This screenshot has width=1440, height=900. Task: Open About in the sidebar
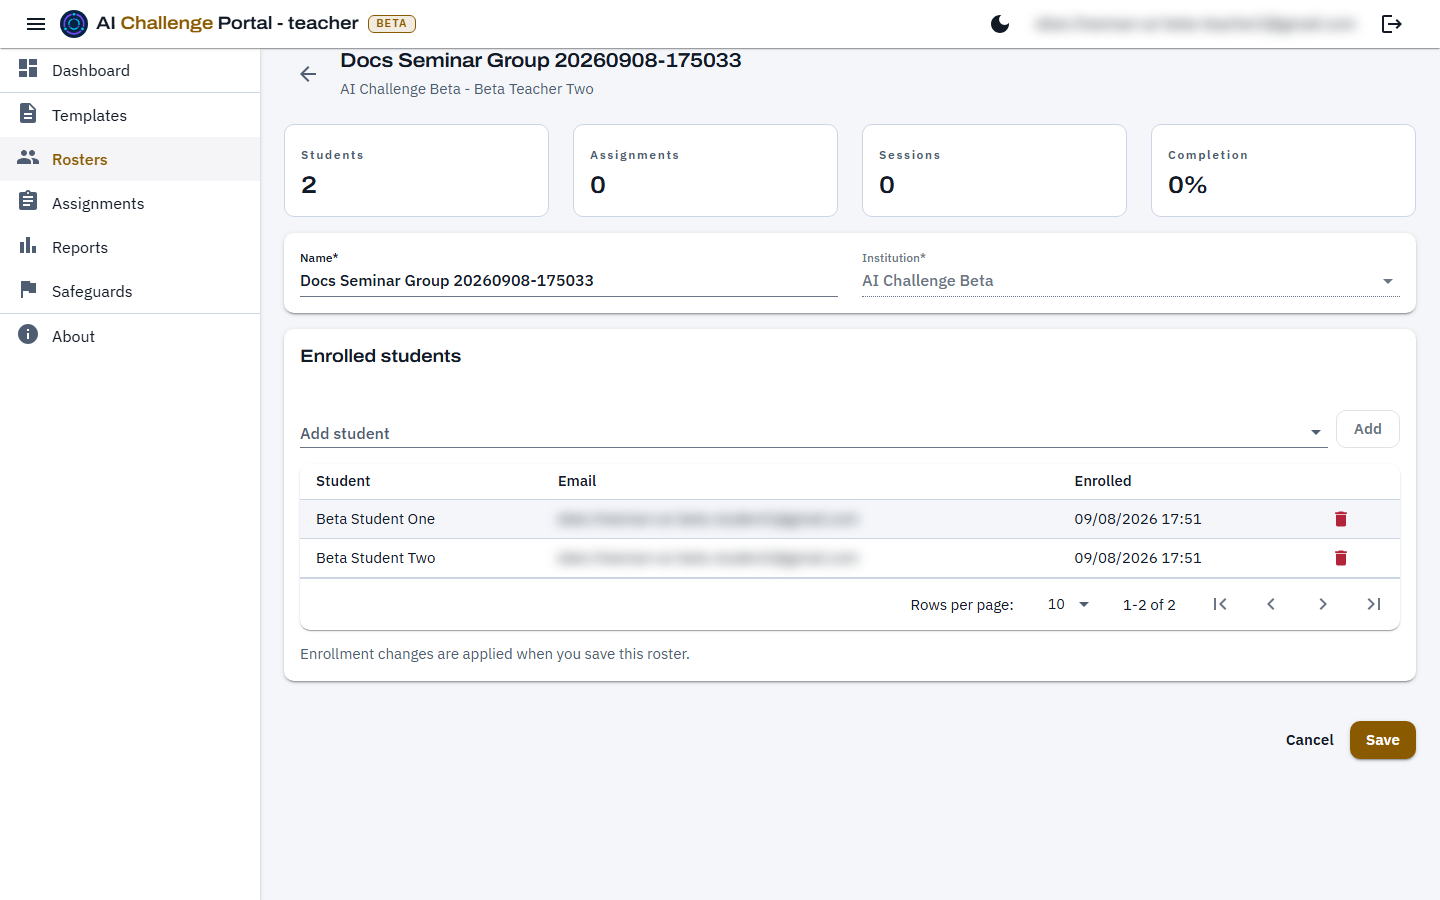[130, 336]
